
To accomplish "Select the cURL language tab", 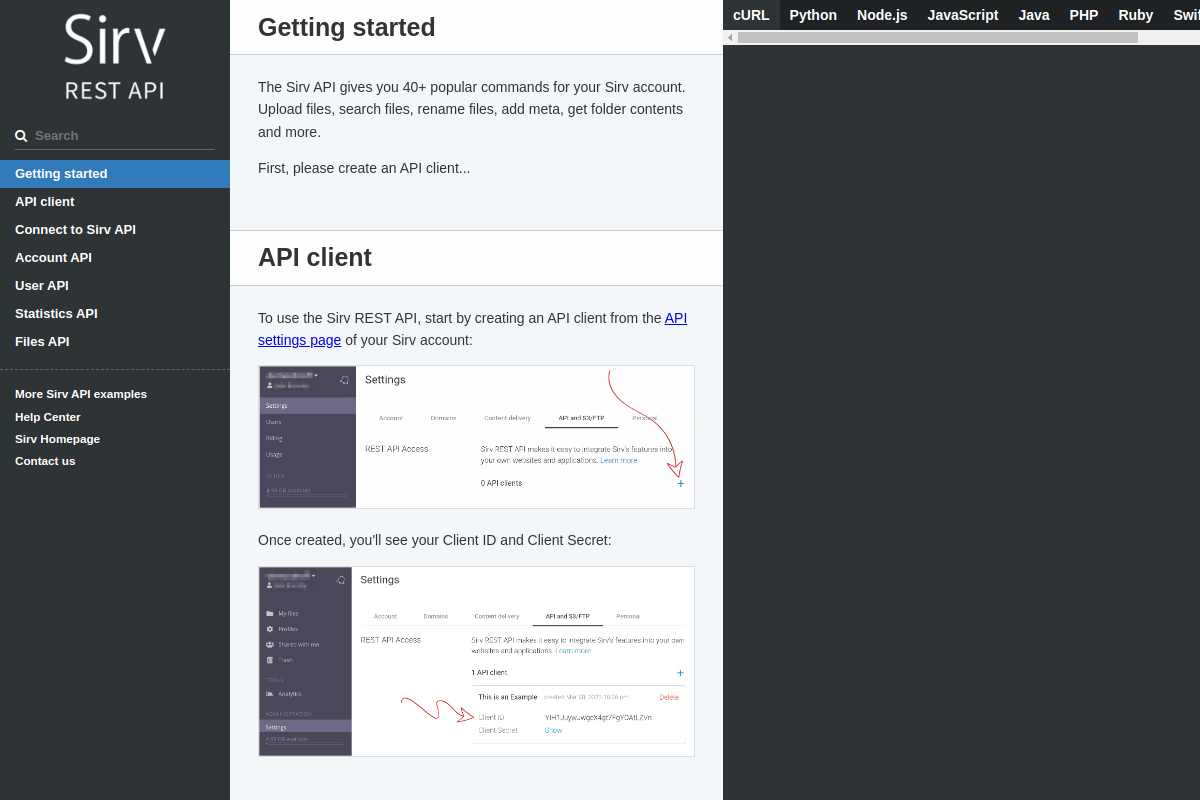I will (751, 15).
